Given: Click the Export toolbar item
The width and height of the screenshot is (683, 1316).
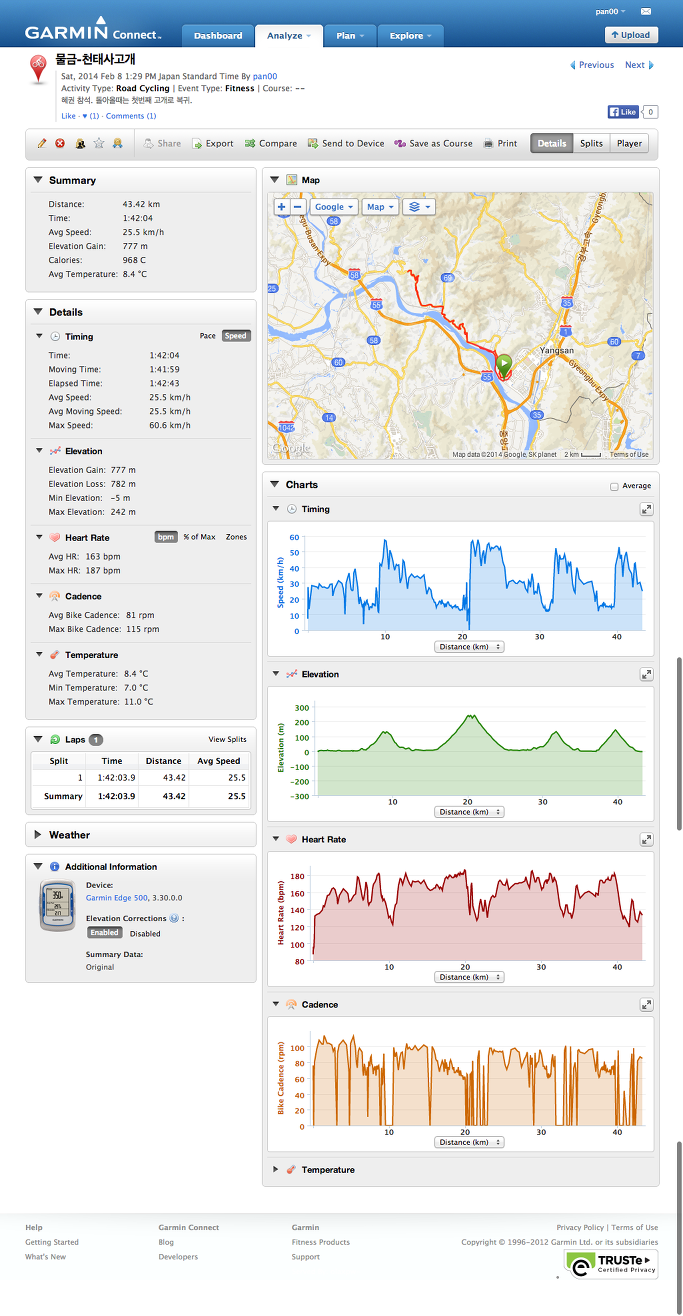Looking at the screenshot, I should (x=213, y=144).
